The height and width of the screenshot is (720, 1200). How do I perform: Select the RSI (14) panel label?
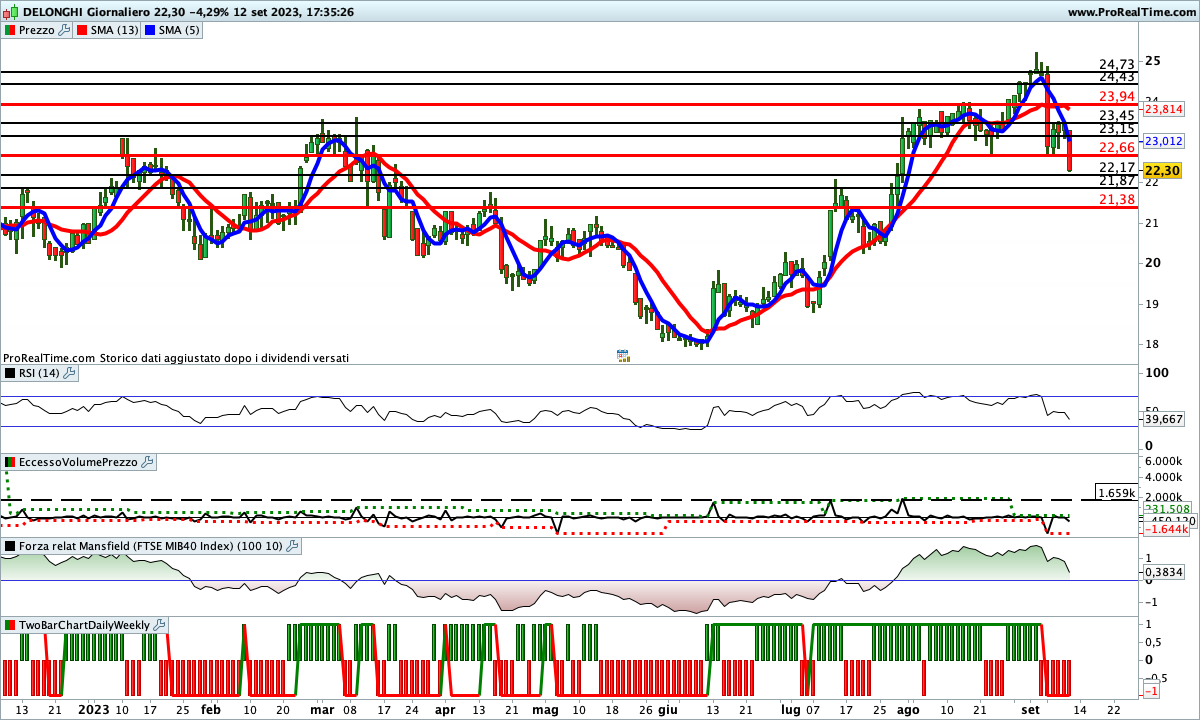(39, 373)
